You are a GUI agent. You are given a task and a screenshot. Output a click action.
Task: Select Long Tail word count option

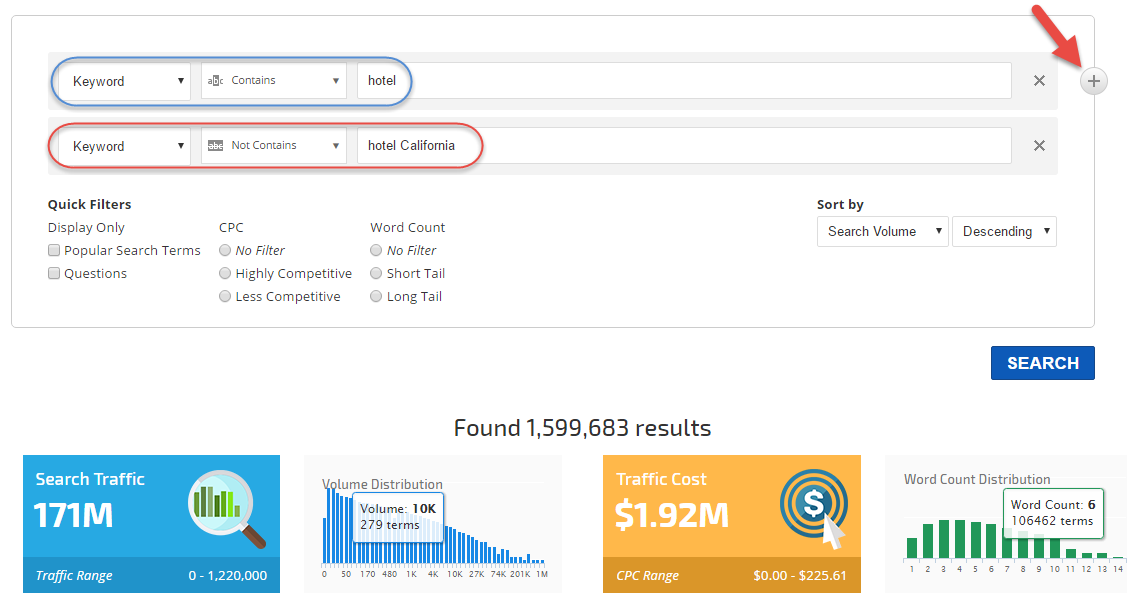[x=376, y=297]
